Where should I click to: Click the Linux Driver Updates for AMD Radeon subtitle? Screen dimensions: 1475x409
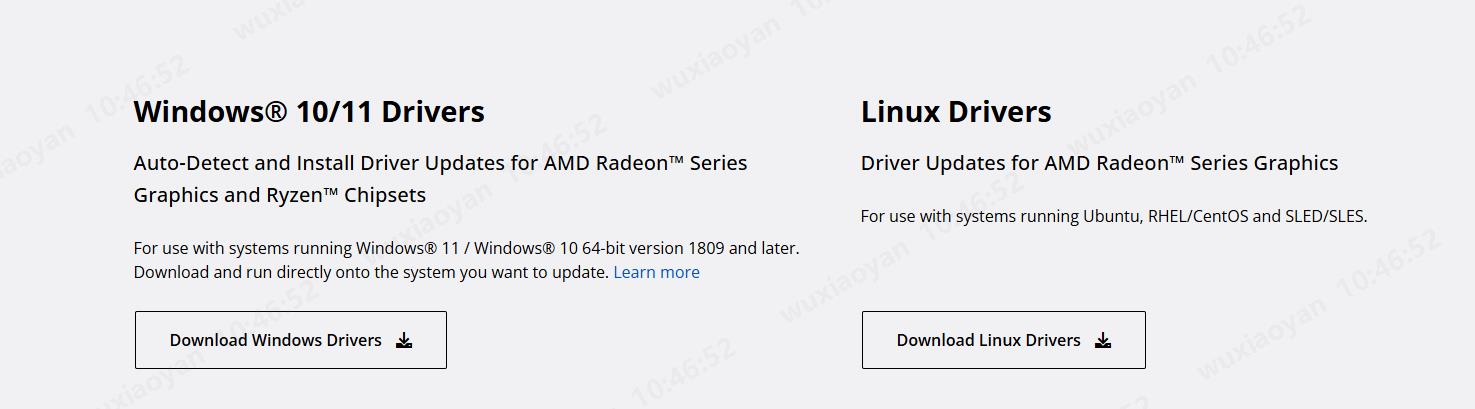[x=1098, y=163]
